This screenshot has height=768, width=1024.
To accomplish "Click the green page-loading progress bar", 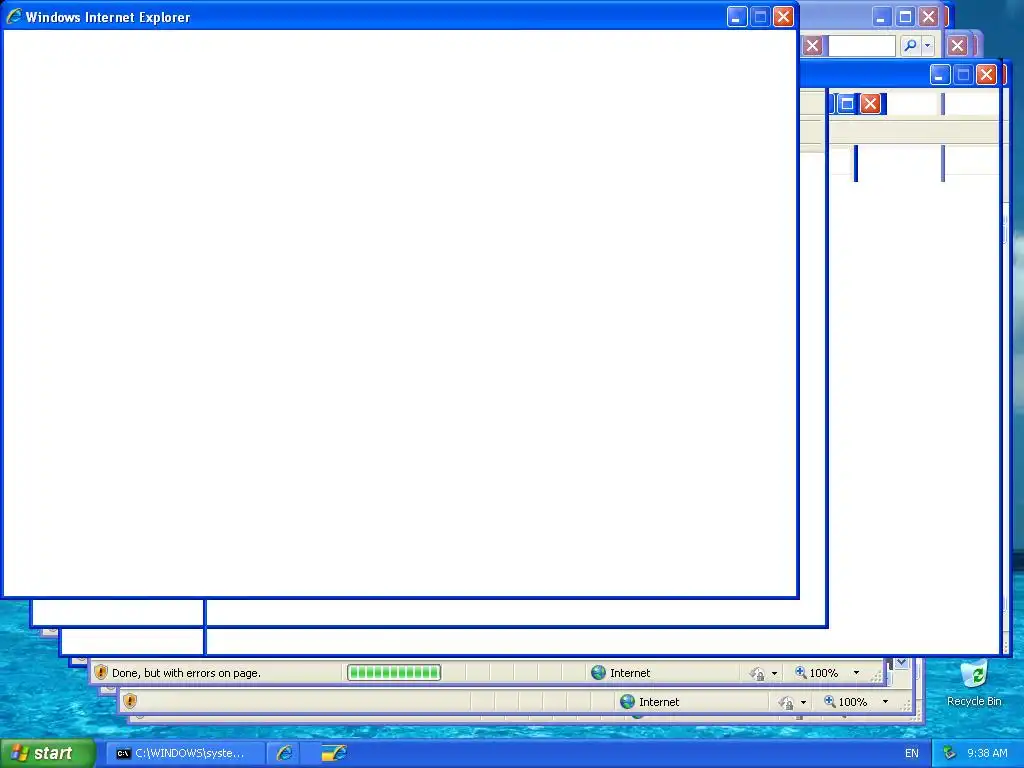I will tap(394, 673).
